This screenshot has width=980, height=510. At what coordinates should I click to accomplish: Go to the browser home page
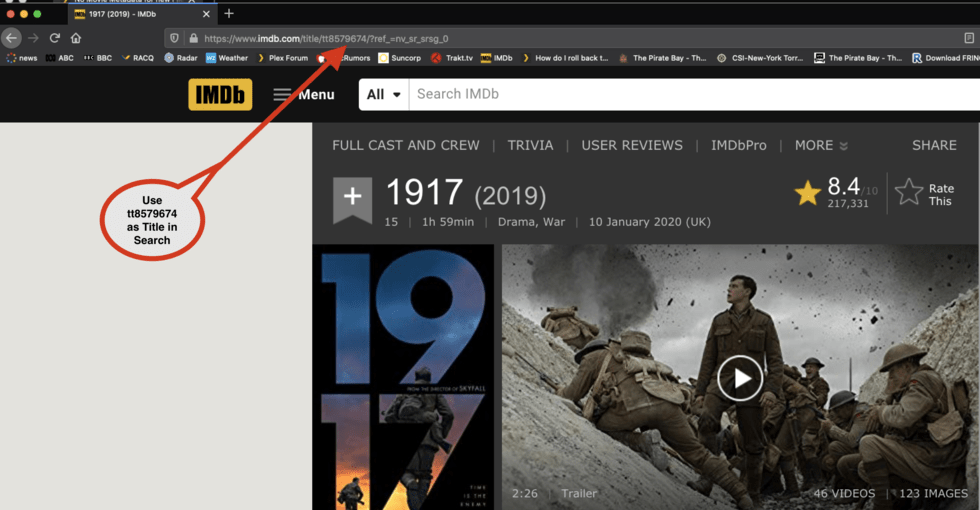[x=76, y=38]
